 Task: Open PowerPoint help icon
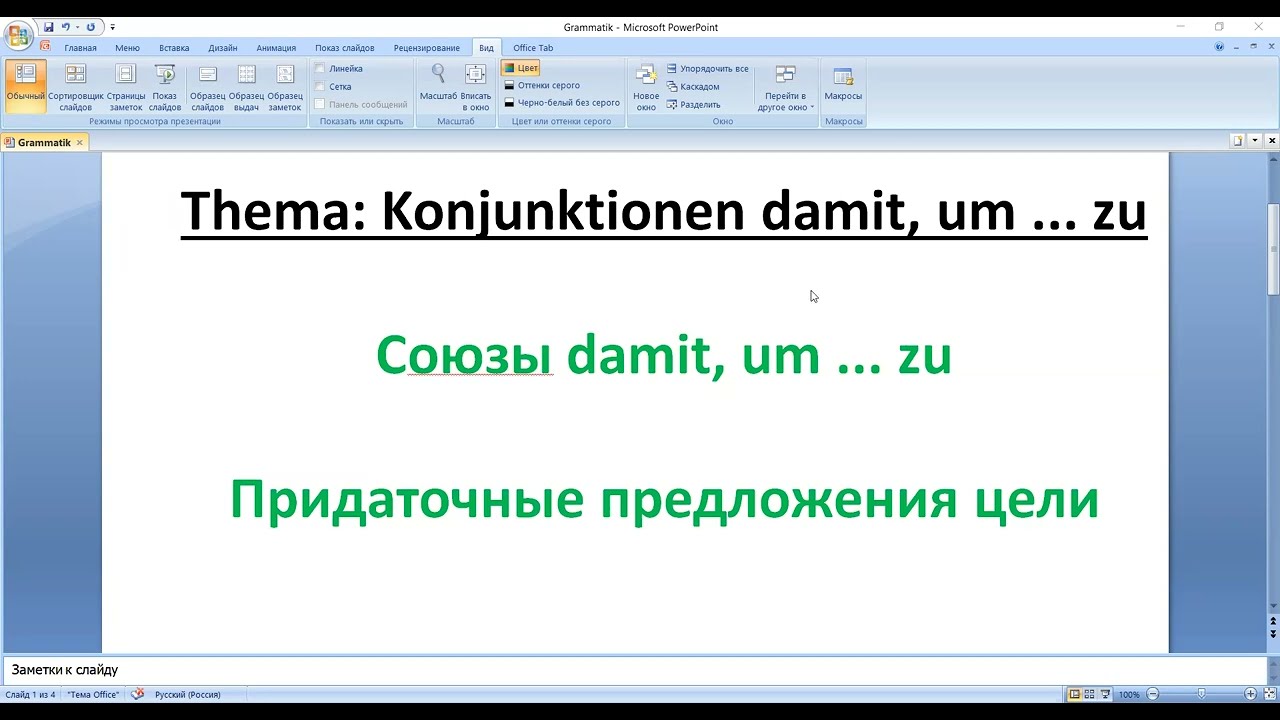tap(1219, 47)
